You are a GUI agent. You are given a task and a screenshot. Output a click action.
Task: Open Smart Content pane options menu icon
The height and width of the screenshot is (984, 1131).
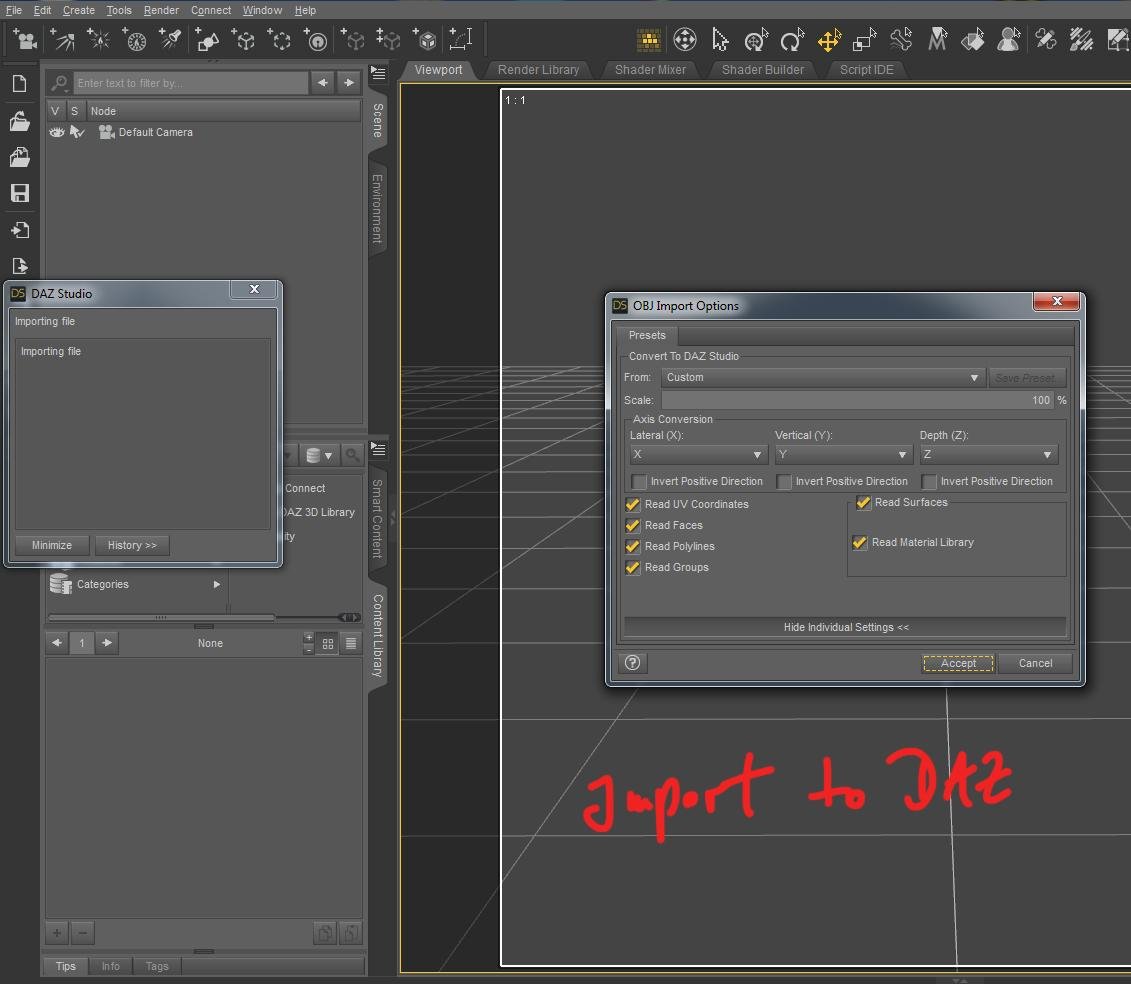point(378,449)
